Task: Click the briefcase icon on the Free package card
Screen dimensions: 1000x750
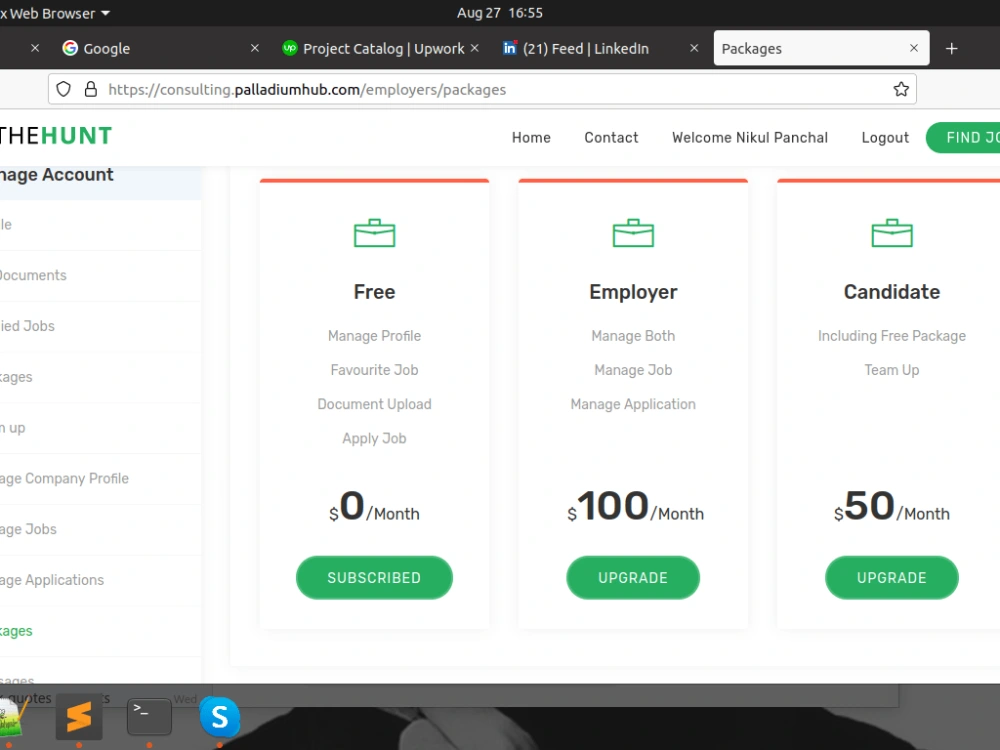Action: pos(374,233)
